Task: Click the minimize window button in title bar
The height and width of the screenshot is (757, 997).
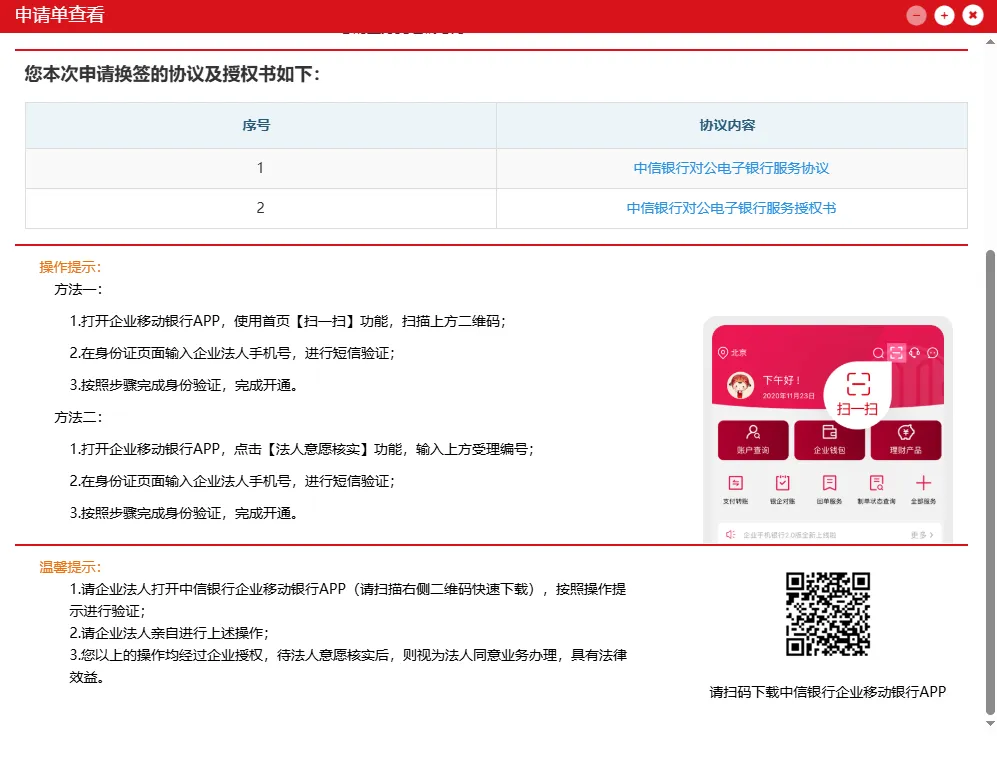Action: [916, 15]
